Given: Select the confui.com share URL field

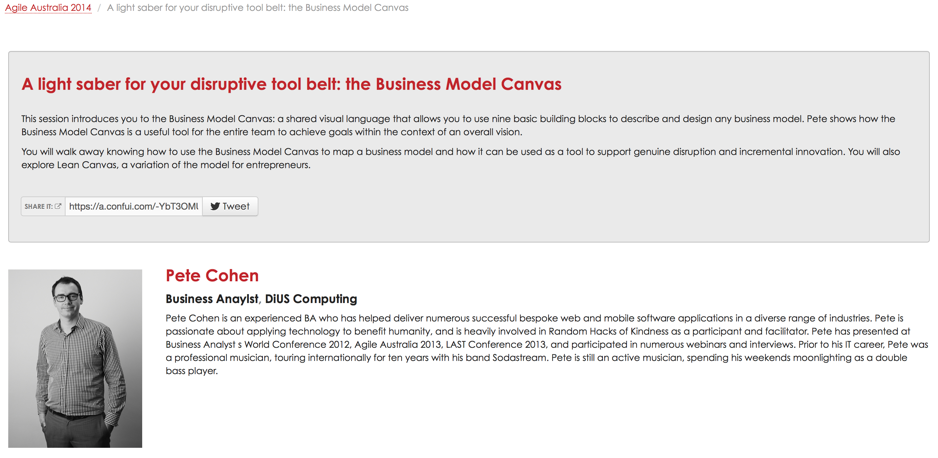Looking at the screenshot, I should click(133, 206).
